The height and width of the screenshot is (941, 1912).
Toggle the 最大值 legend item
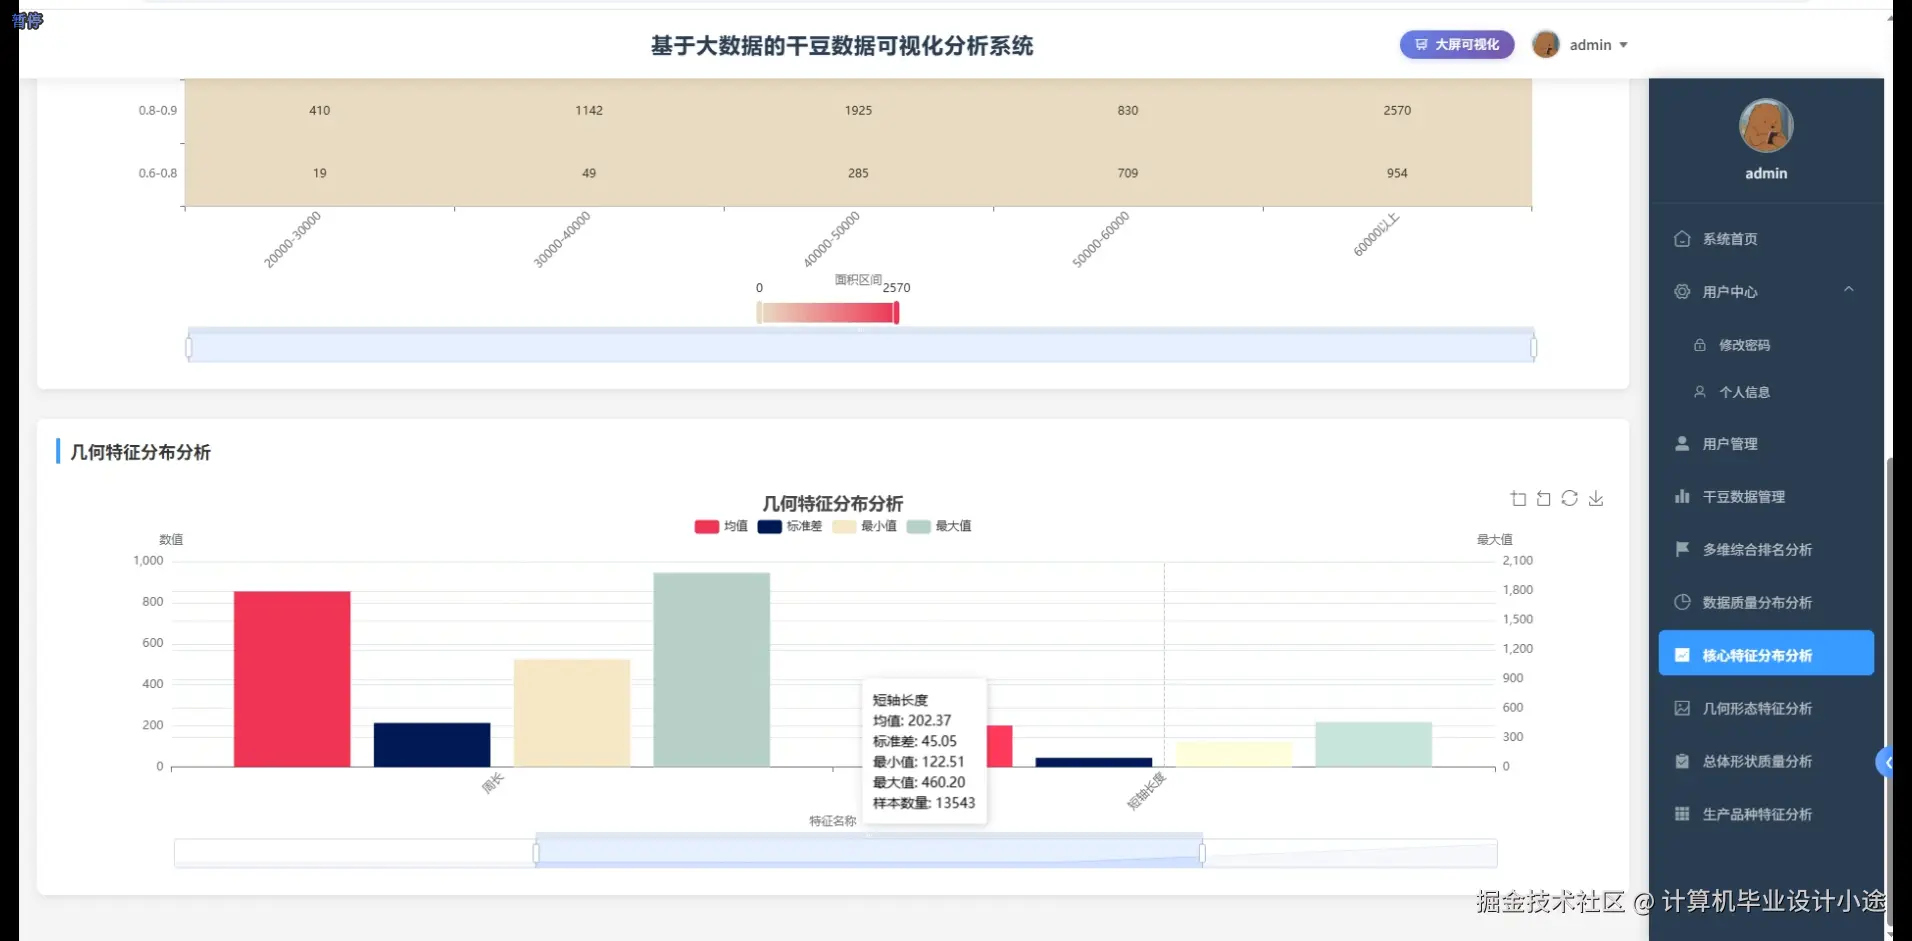(x=938, y=526)
